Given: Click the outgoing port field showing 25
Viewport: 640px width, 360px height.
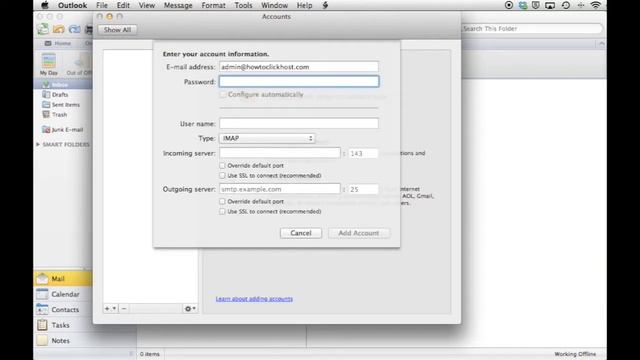Looking at the screenshot, I should (363, 189).
